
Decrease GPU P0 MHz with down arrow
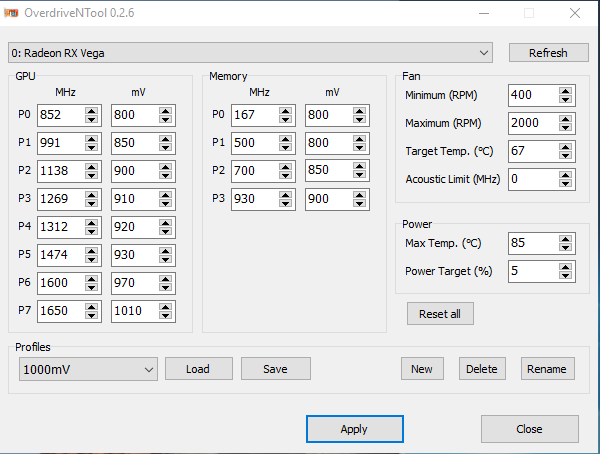tap(91, 119)
